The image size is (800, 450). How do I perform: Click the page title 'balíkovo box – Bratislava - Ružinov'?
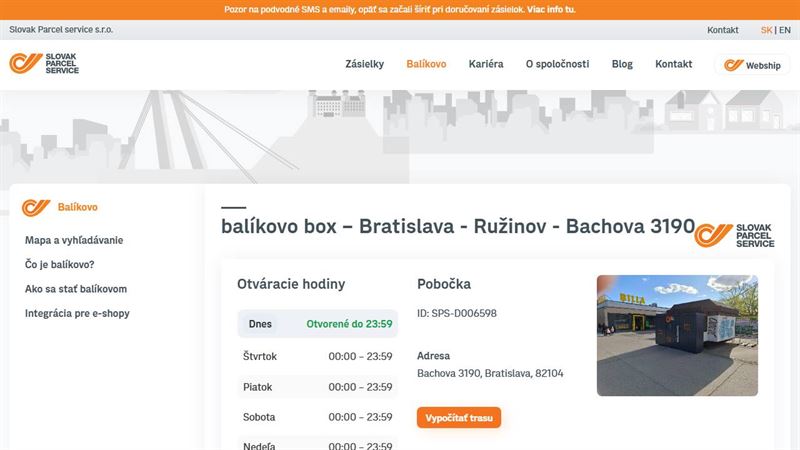point(458,227)
